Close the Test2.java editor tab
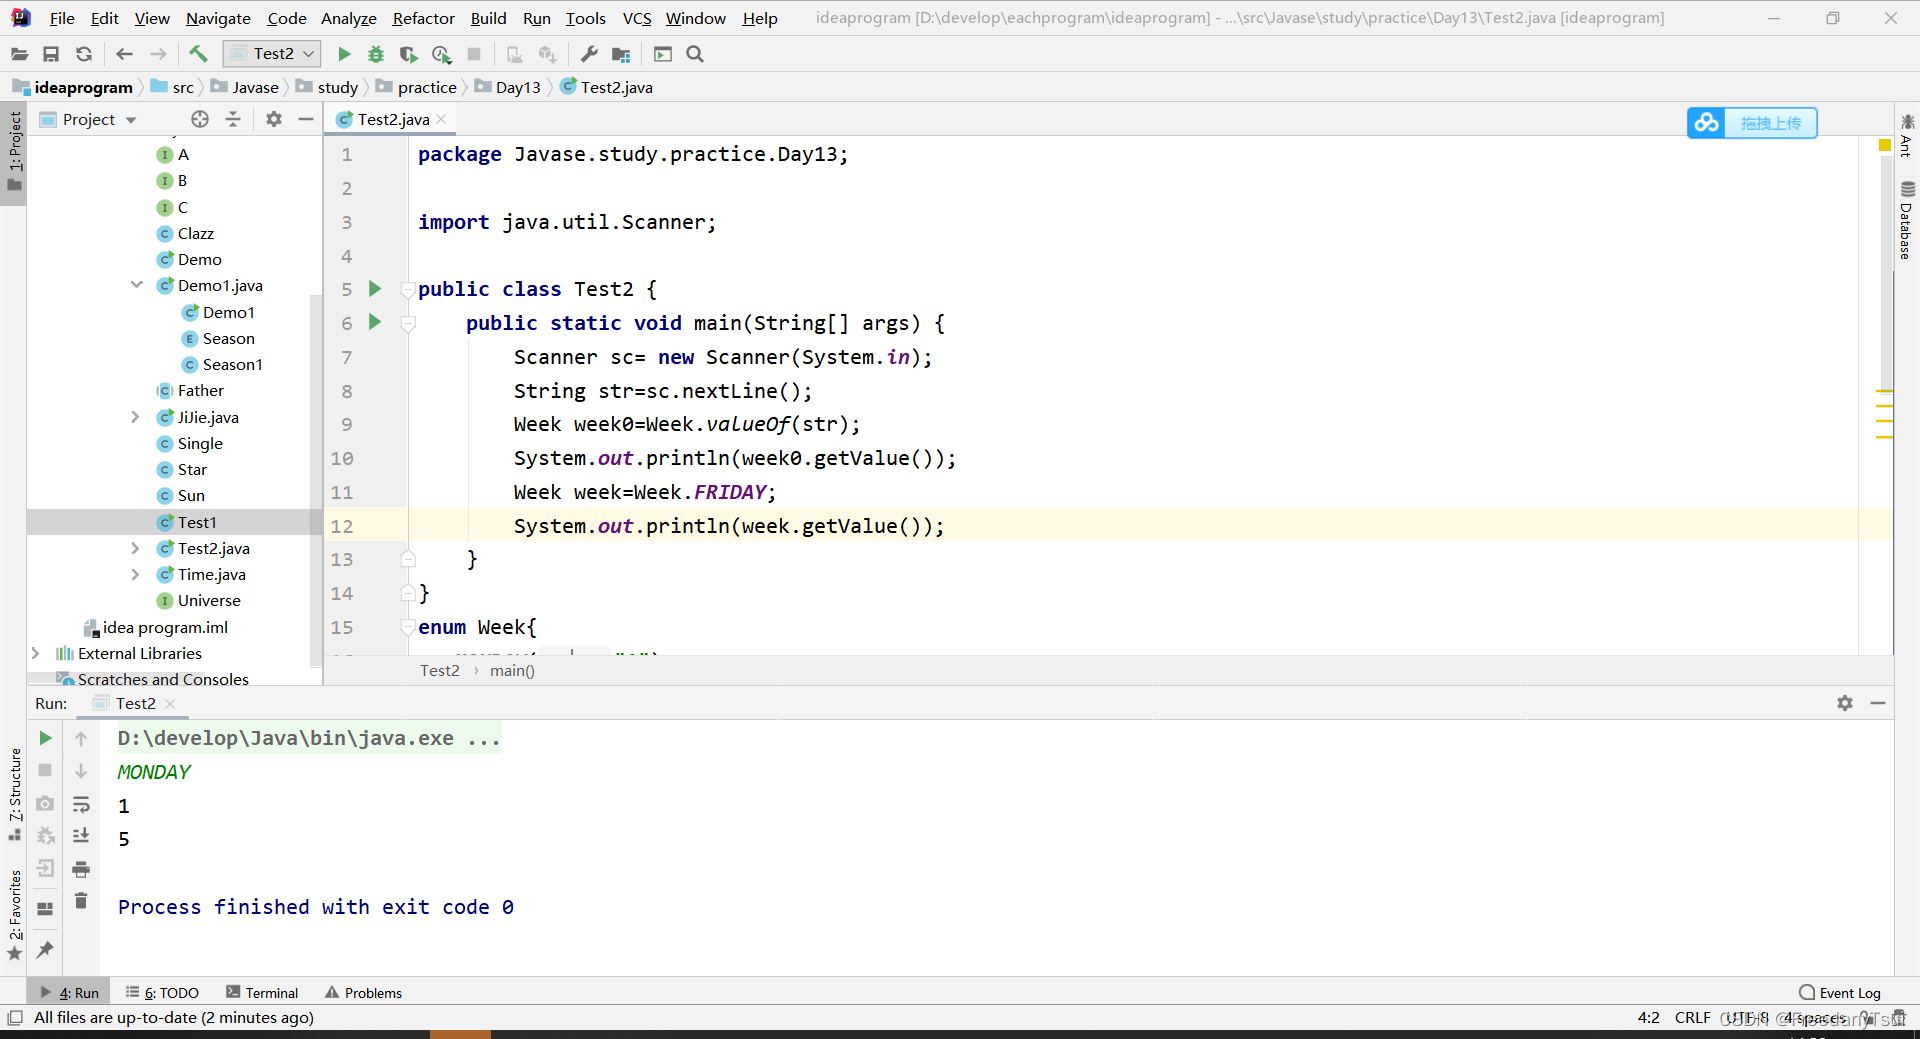The width and height of the screenshot is (1920, 1039). tap(441, 119)
